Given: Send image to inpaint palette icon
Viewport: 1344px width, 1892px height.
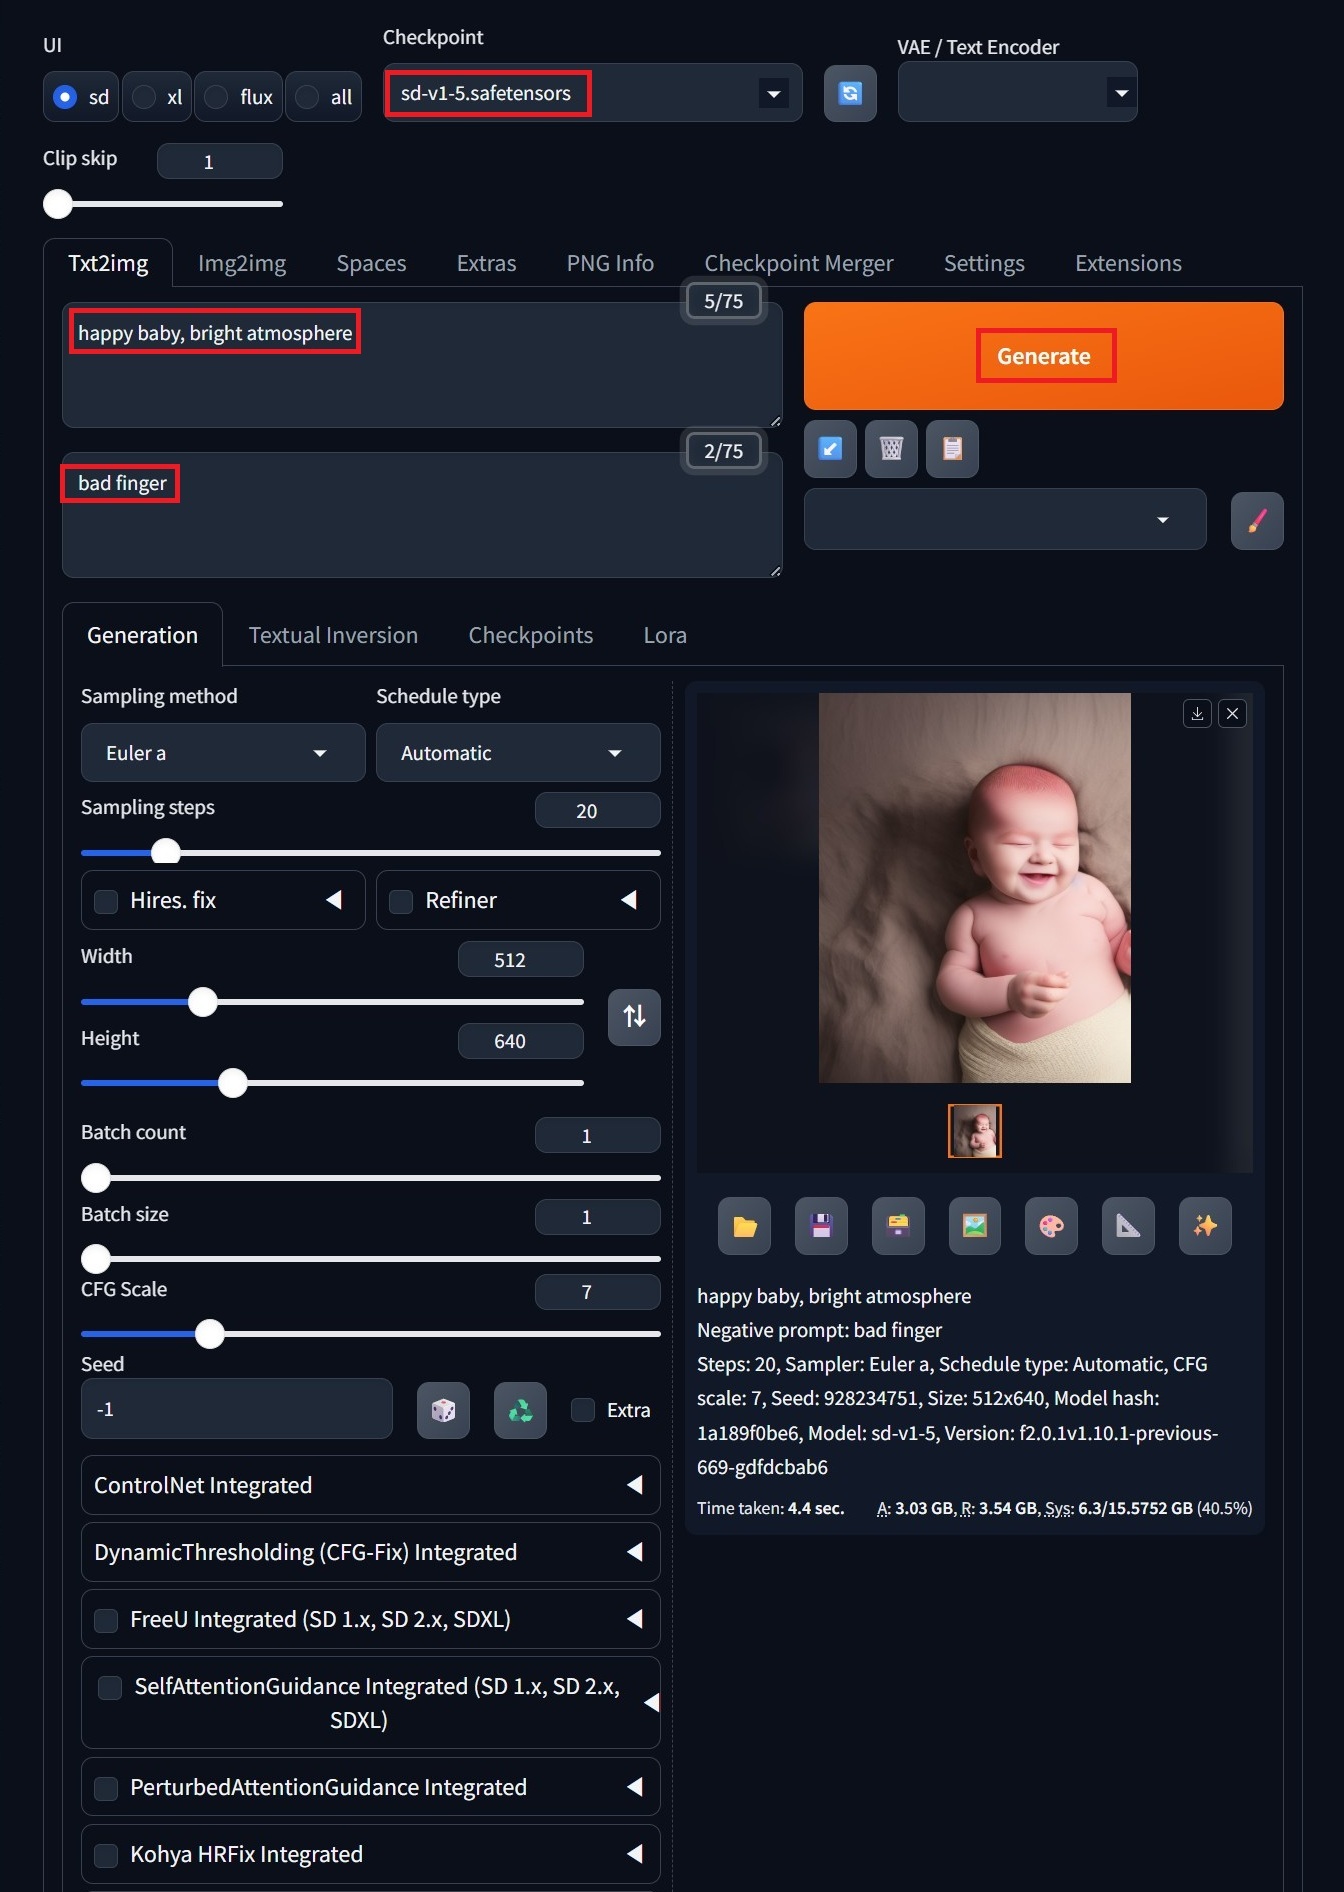Looking at the screenshot, I should [1051, 1226].
